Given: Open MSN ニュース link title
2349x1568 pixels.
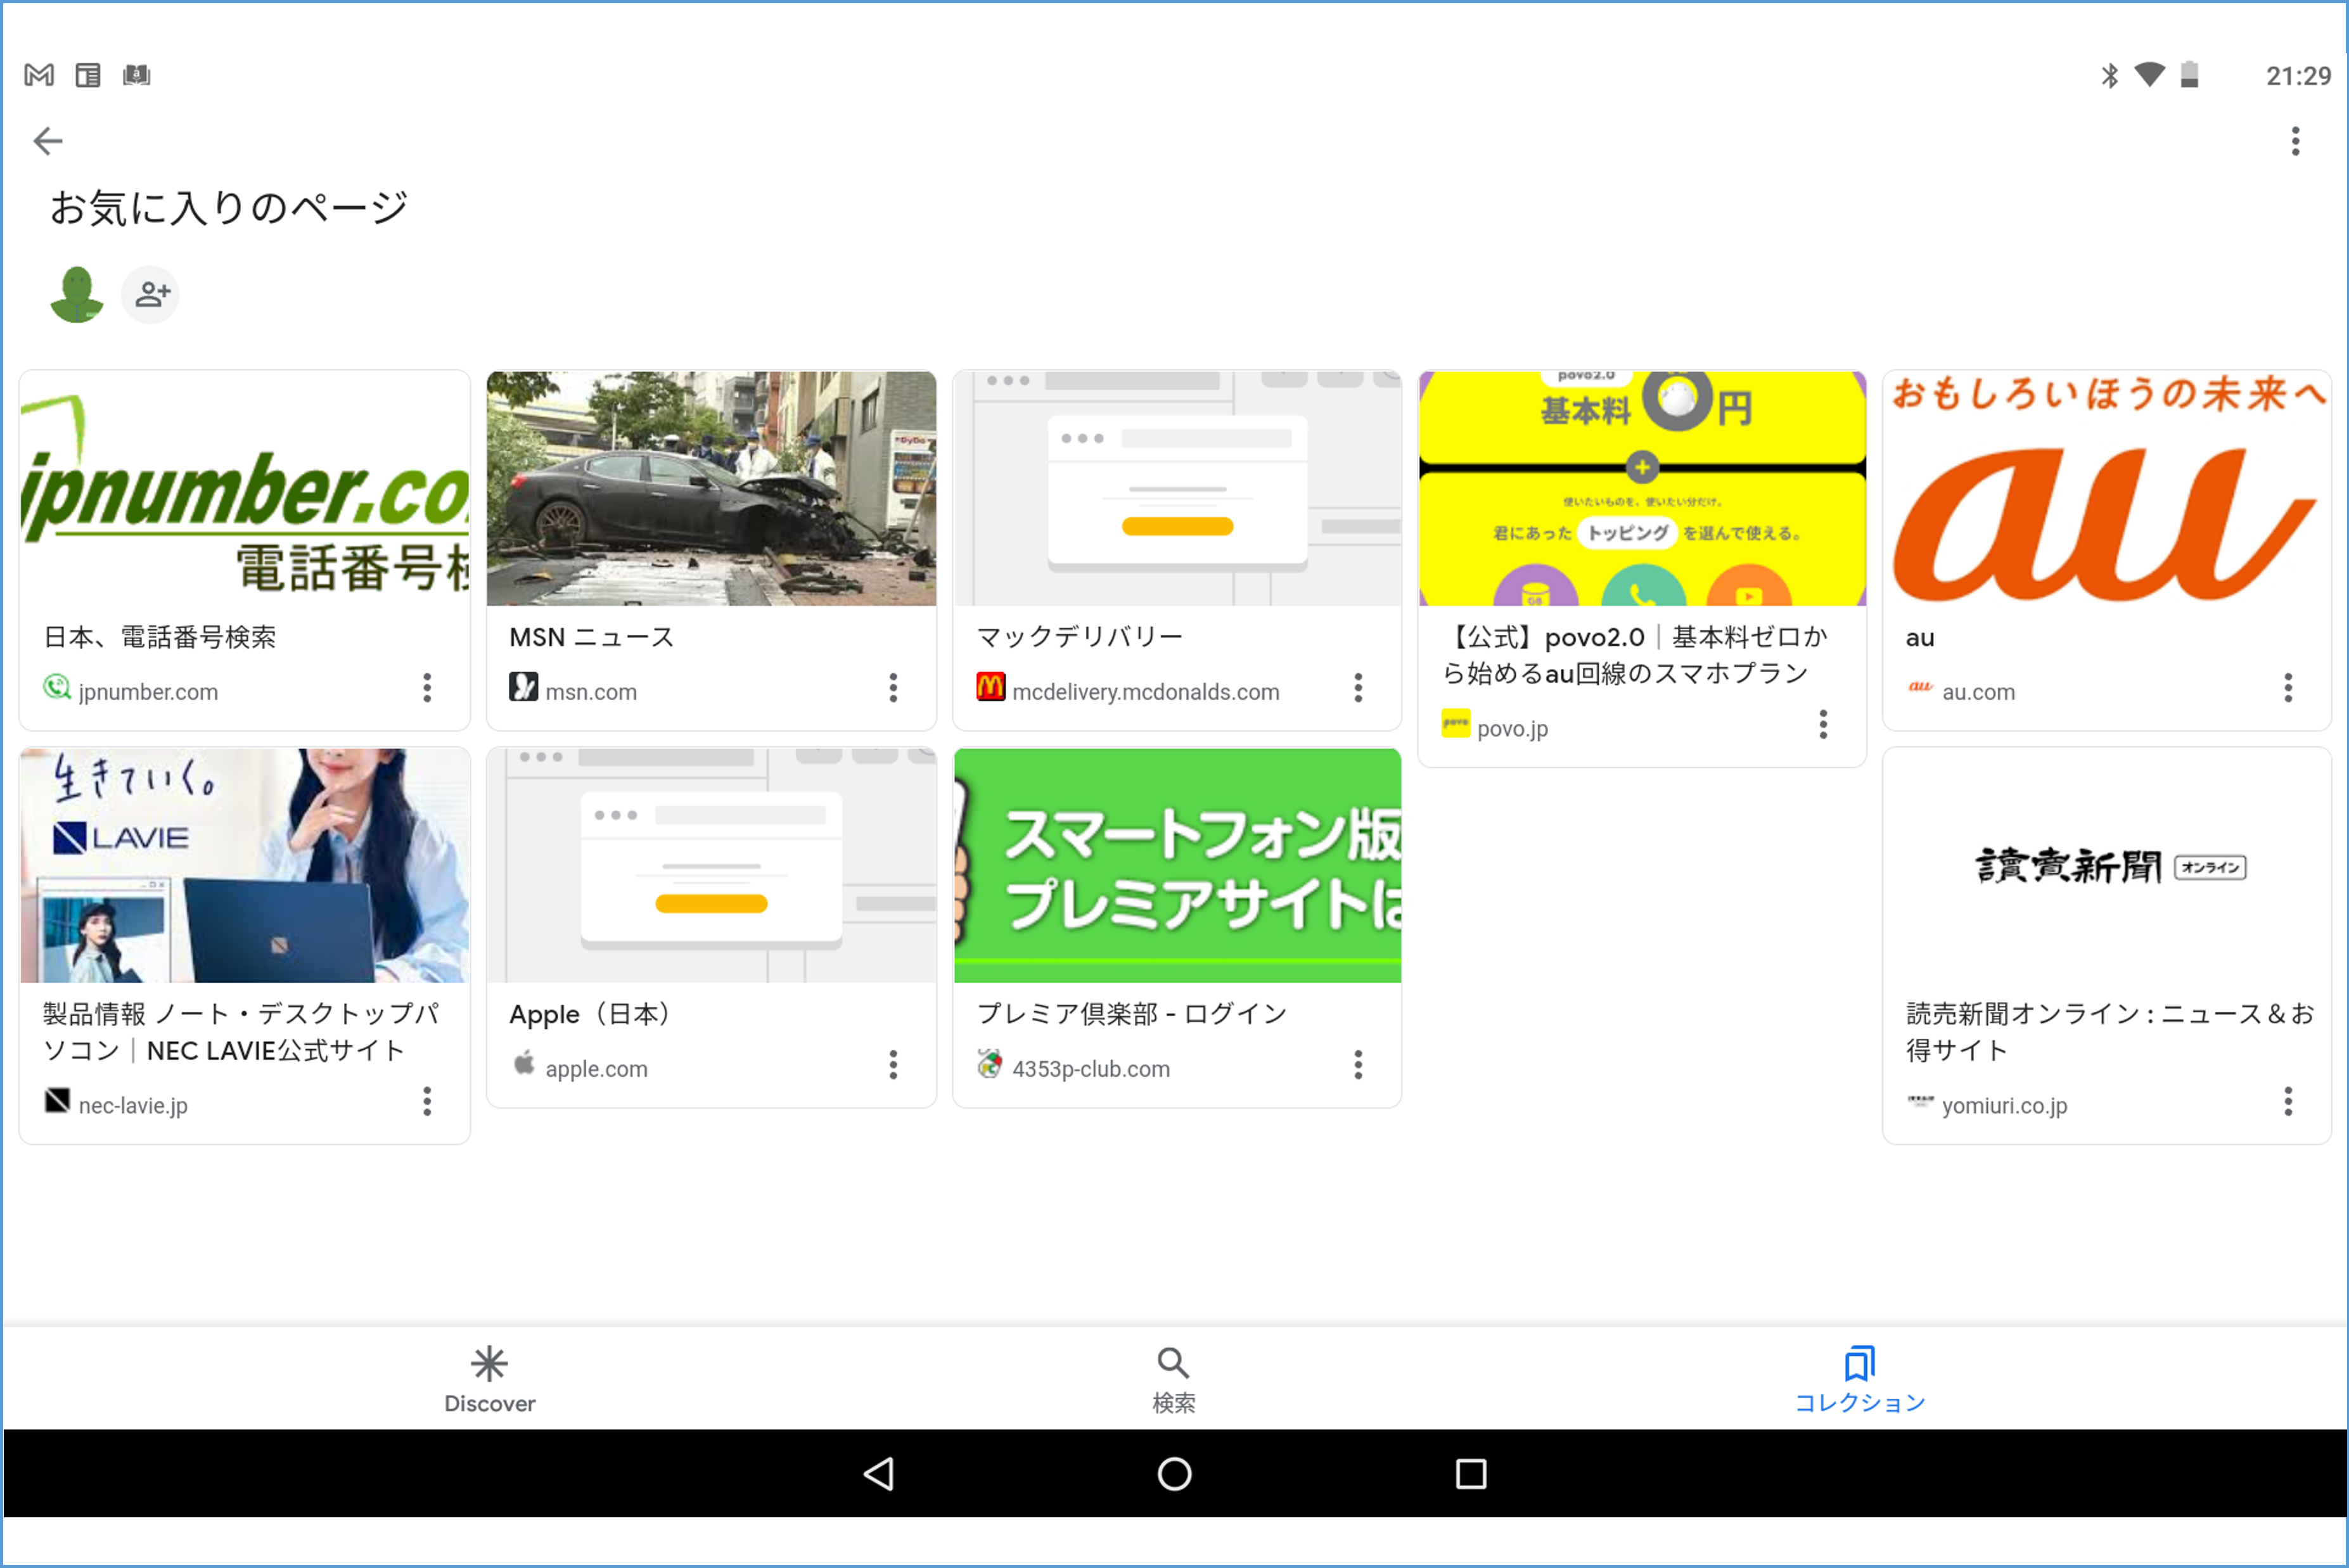Looking at the screenshot, I should coord(592,637).
